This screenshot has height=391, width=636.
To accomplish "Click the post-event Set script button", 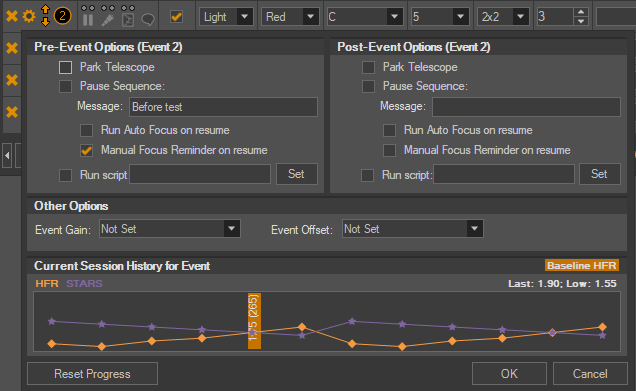I will (599, 174).
